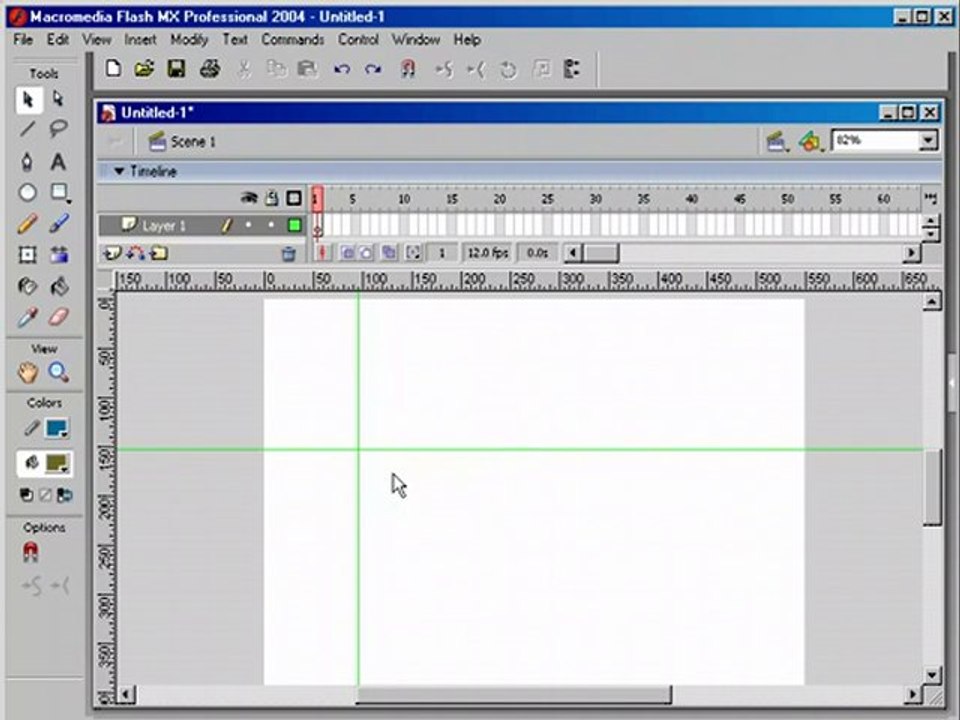Viewport: 960px width, 720px height.
Task: Click the Cut toolbar icon
Action: point(244,69)
